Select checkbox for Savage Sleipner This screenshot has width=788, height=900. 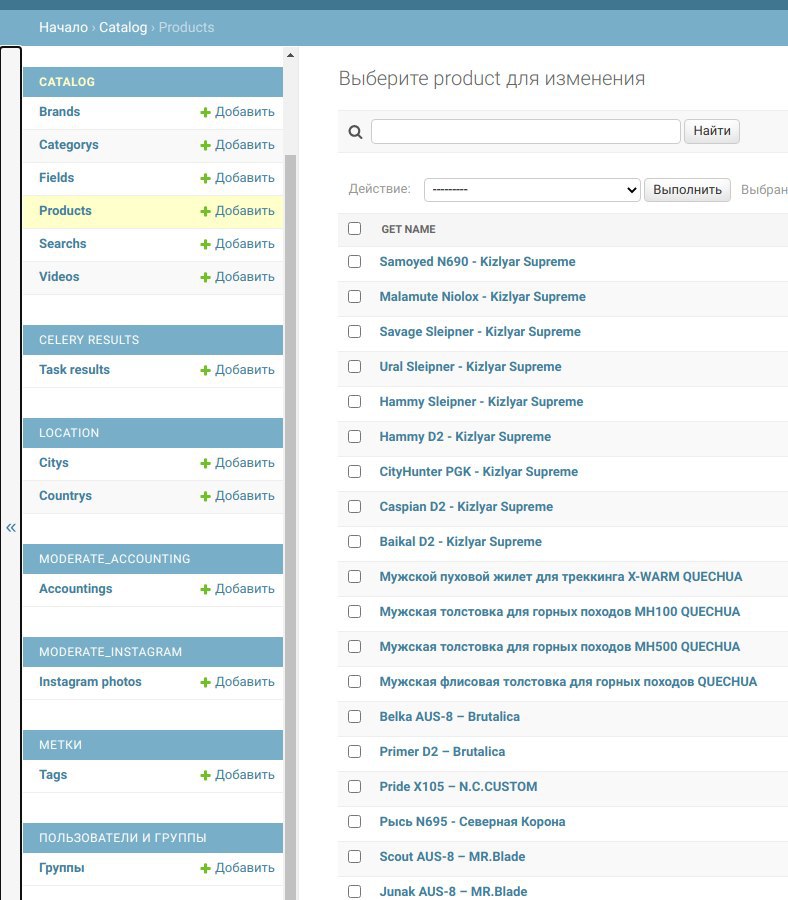pyautogui.click(x=355, y=332)
